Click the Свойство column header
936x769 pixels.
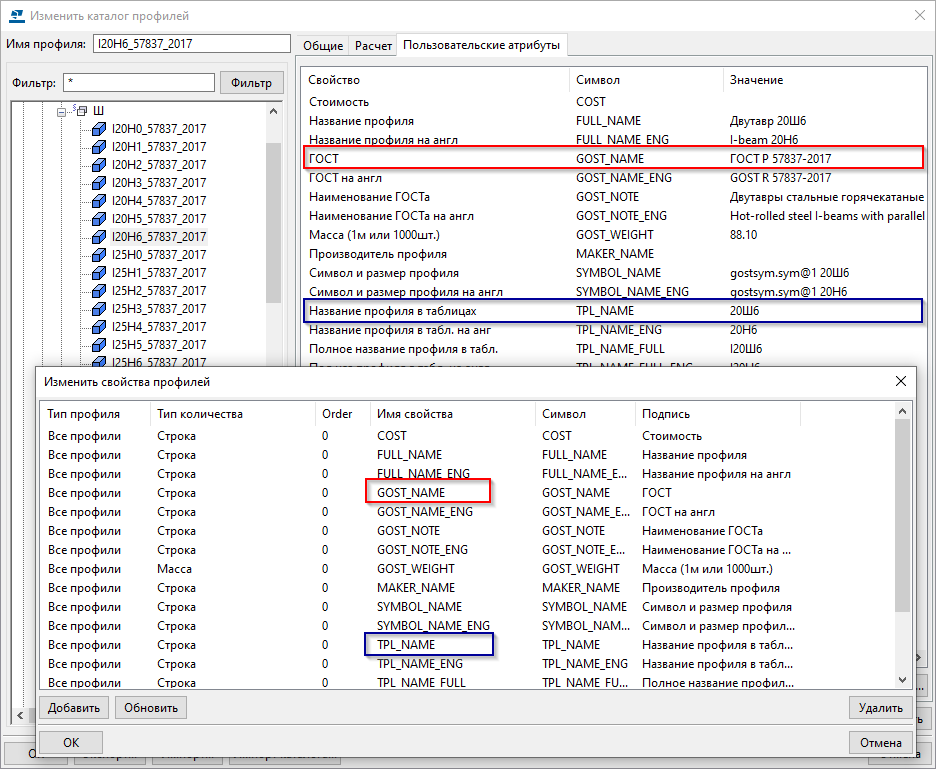(x=436, y=80)
